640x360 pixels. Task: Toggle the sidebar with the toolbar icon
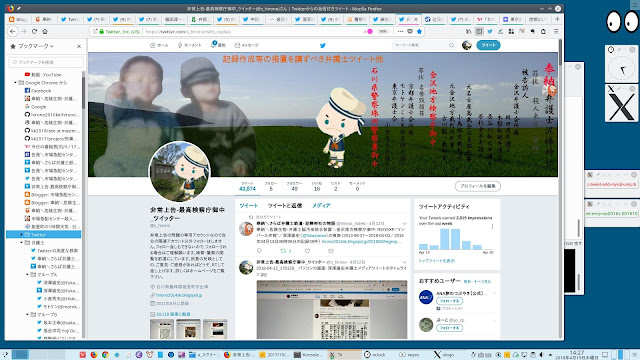[479, 31]
